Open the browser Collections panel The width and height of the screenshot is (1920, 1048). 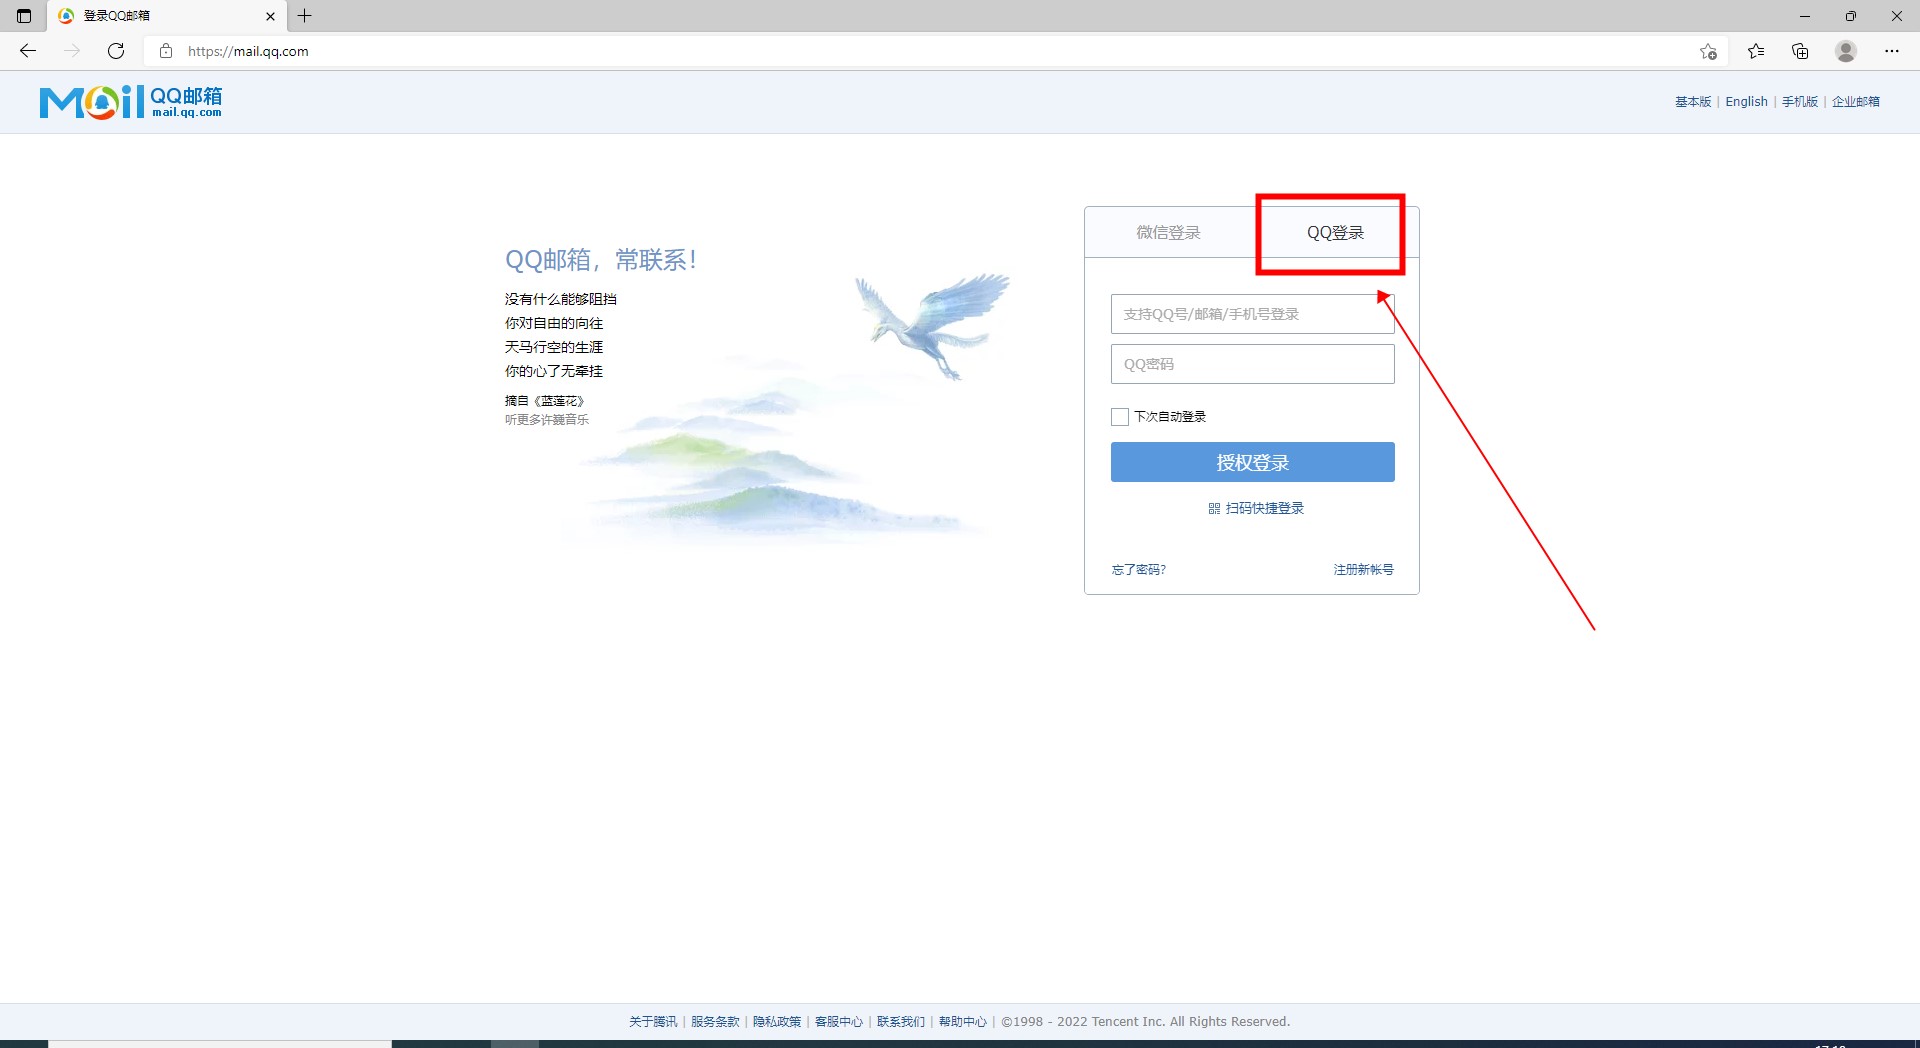pos(1801,51)
